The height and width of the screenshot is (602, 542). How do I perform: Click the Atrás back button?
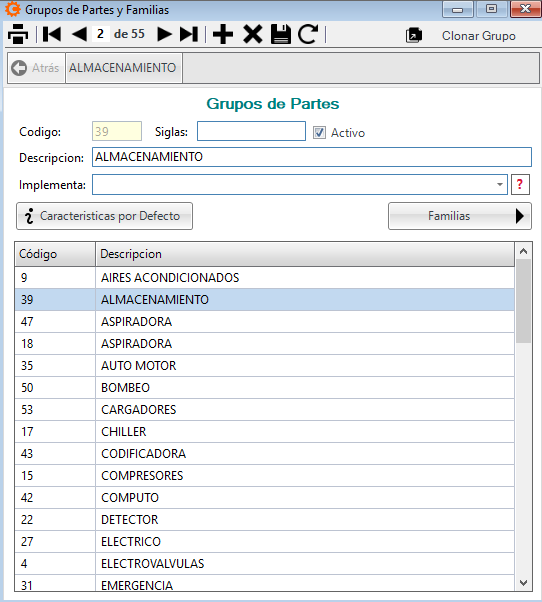click(35, 68)
